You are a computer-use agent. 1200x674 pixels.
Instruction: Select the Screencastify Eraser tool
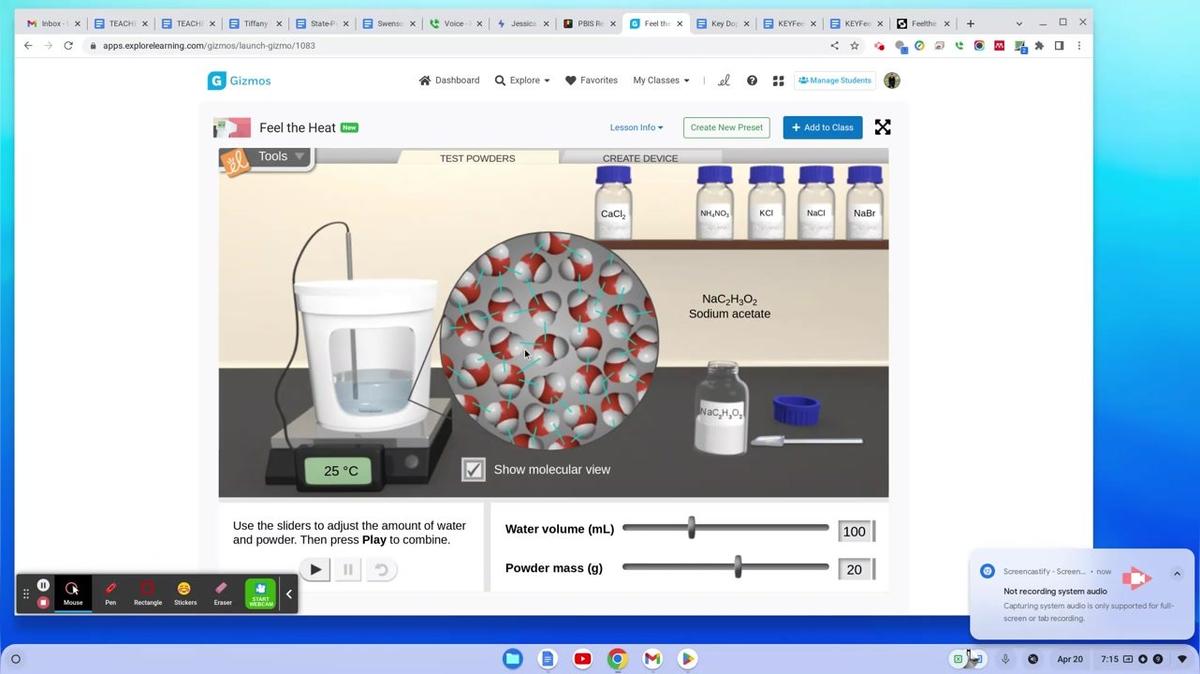[x=222, y=592]
